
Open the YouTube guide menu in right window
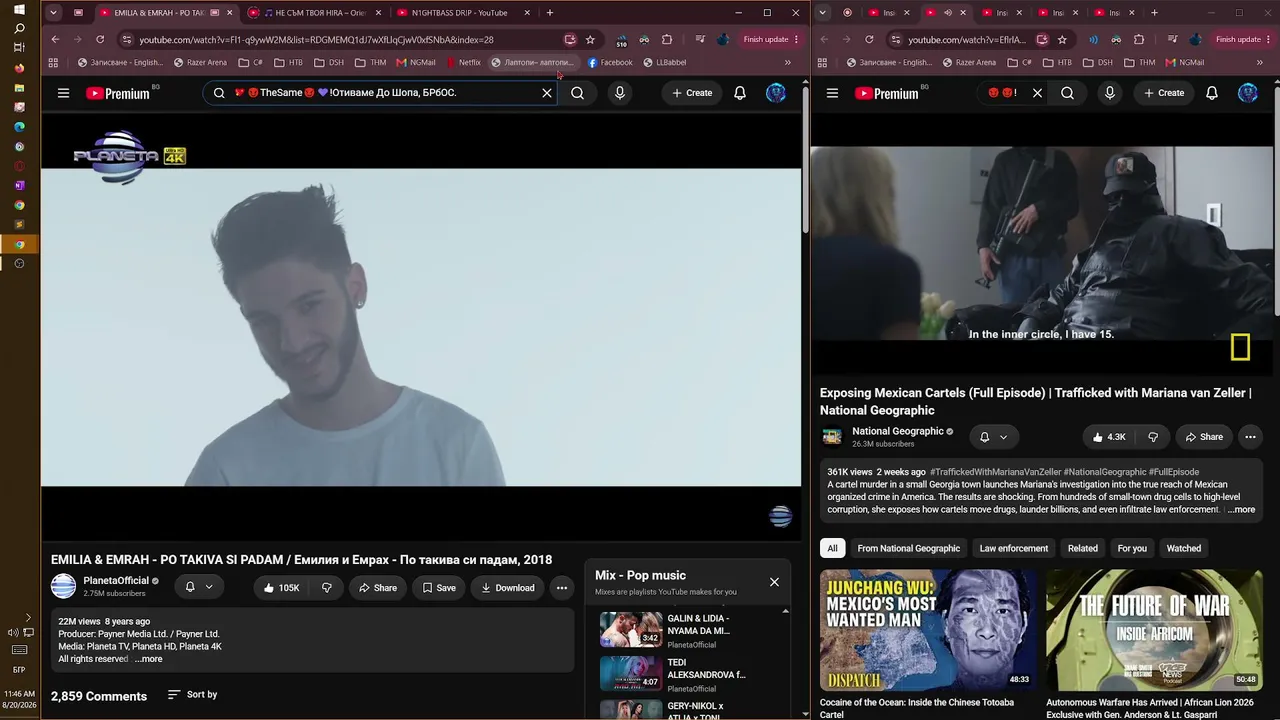point(832,93)
